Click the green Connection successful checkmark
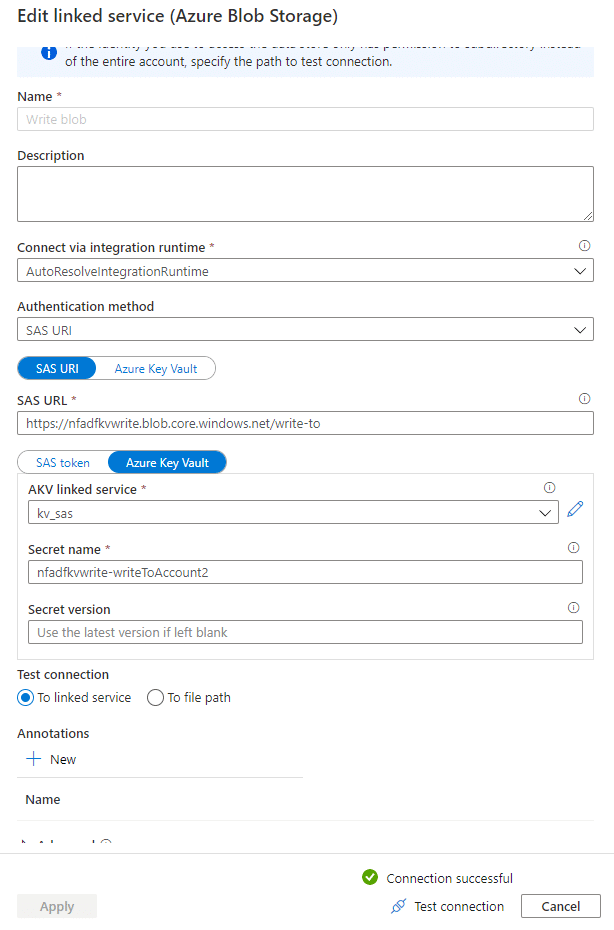This screenshot has width=614, height=930. tap(370, 877)
